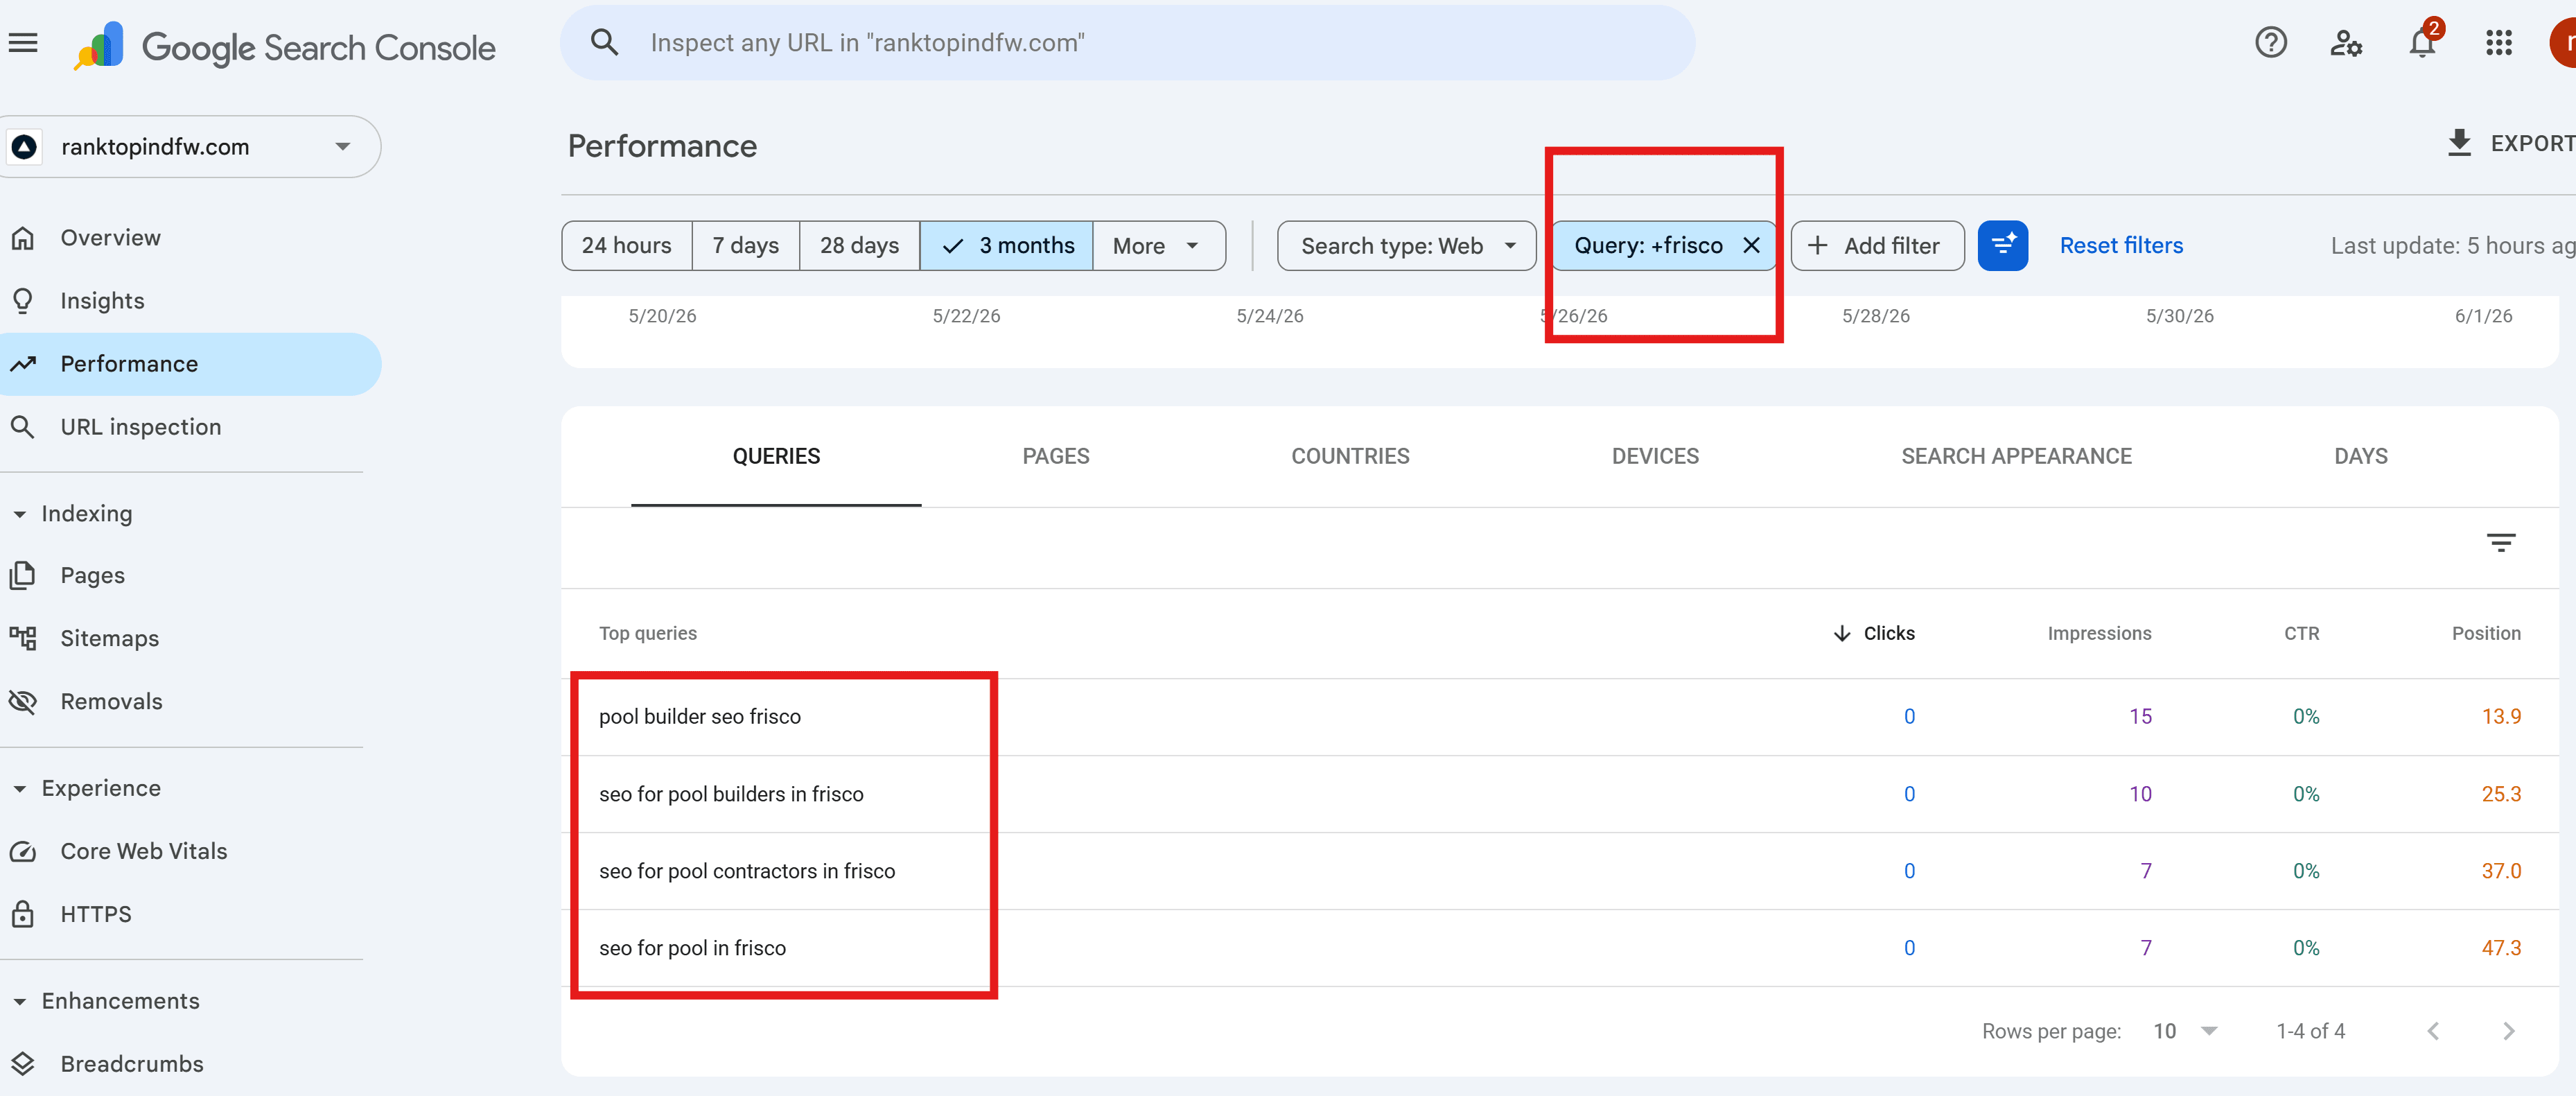The width and height of the screenshot is (2576, 1096).
Task: Select the 3 months date range
Action: [x=1007, y=246]
